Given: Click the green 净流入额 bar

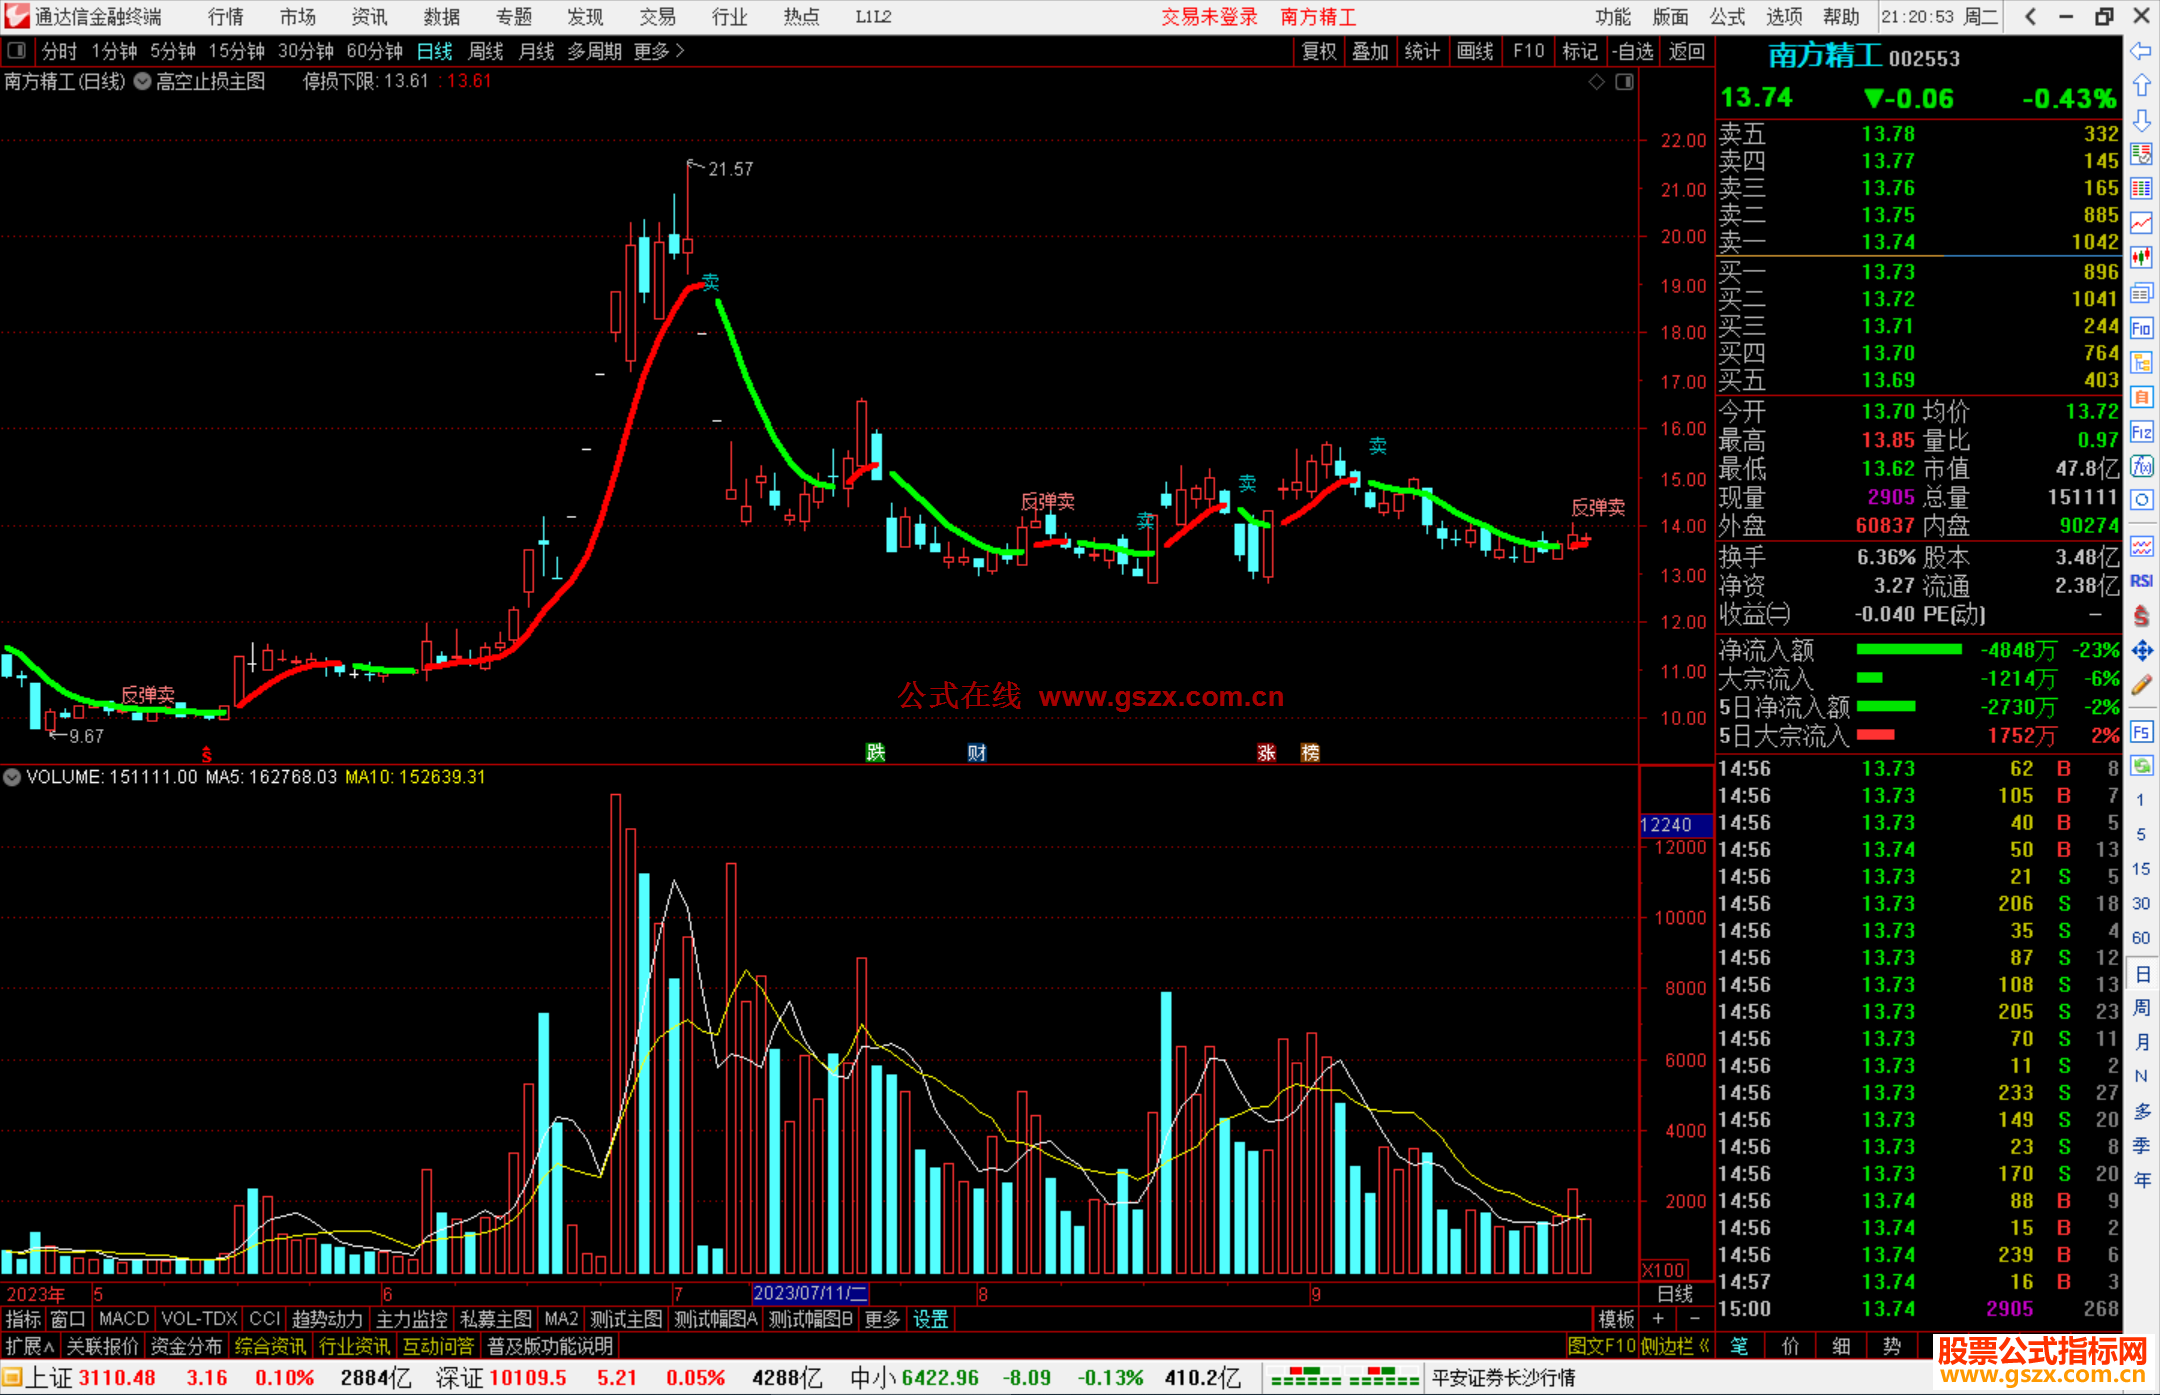Looking at the screenshot, I should click(x=1909, y=649).
